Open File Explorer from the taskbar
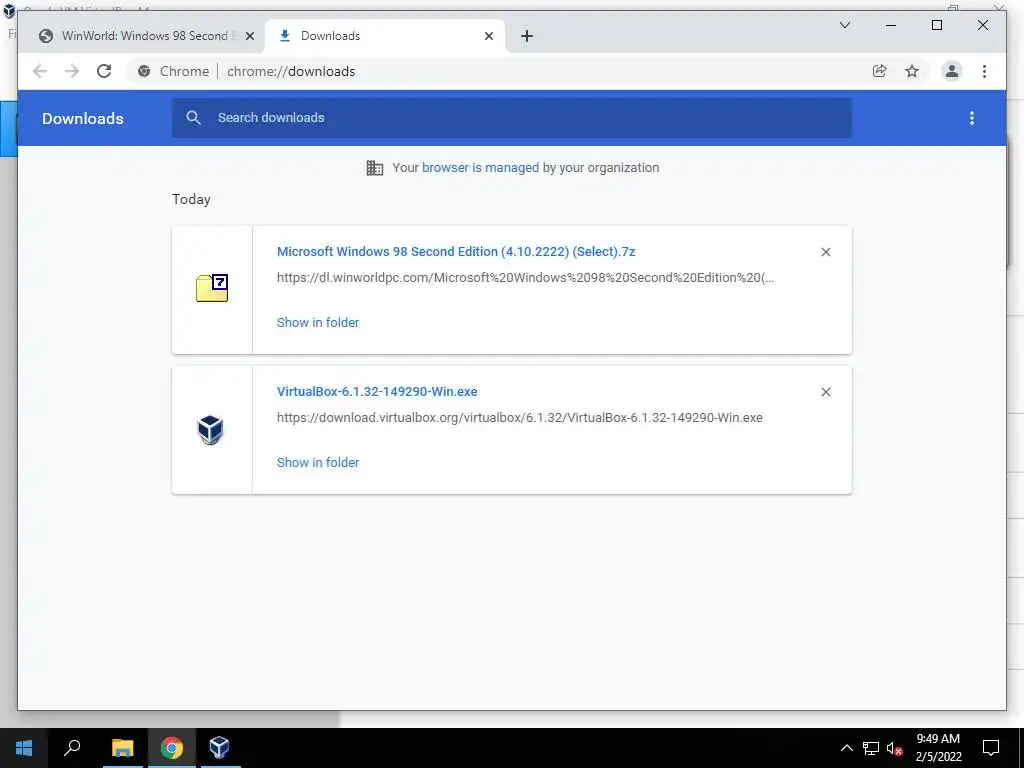Screen dimensions: 1024x768 click(122, 748)
